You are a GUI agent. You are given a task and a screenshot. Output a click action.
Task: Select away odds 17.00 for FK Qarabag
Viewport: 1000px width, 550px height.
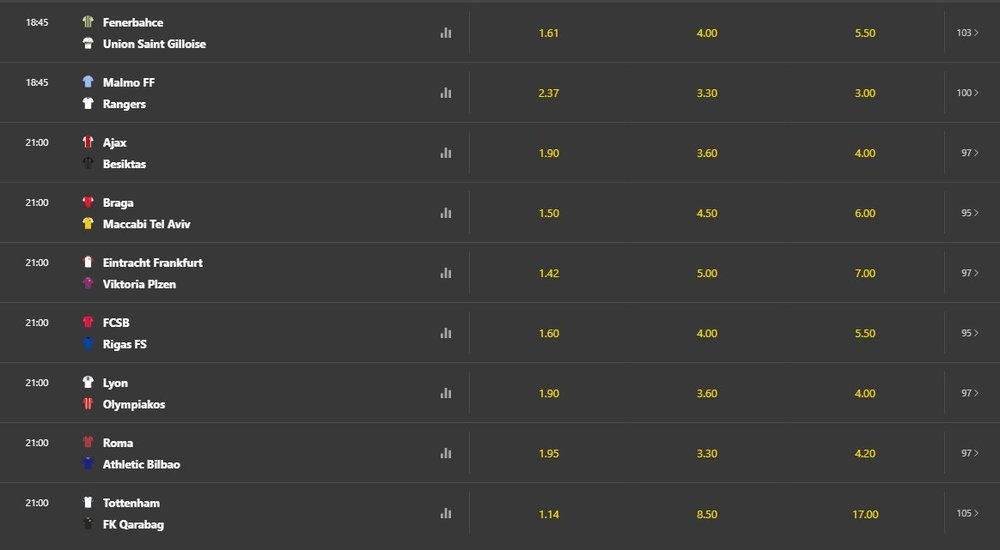coord(865,514)
